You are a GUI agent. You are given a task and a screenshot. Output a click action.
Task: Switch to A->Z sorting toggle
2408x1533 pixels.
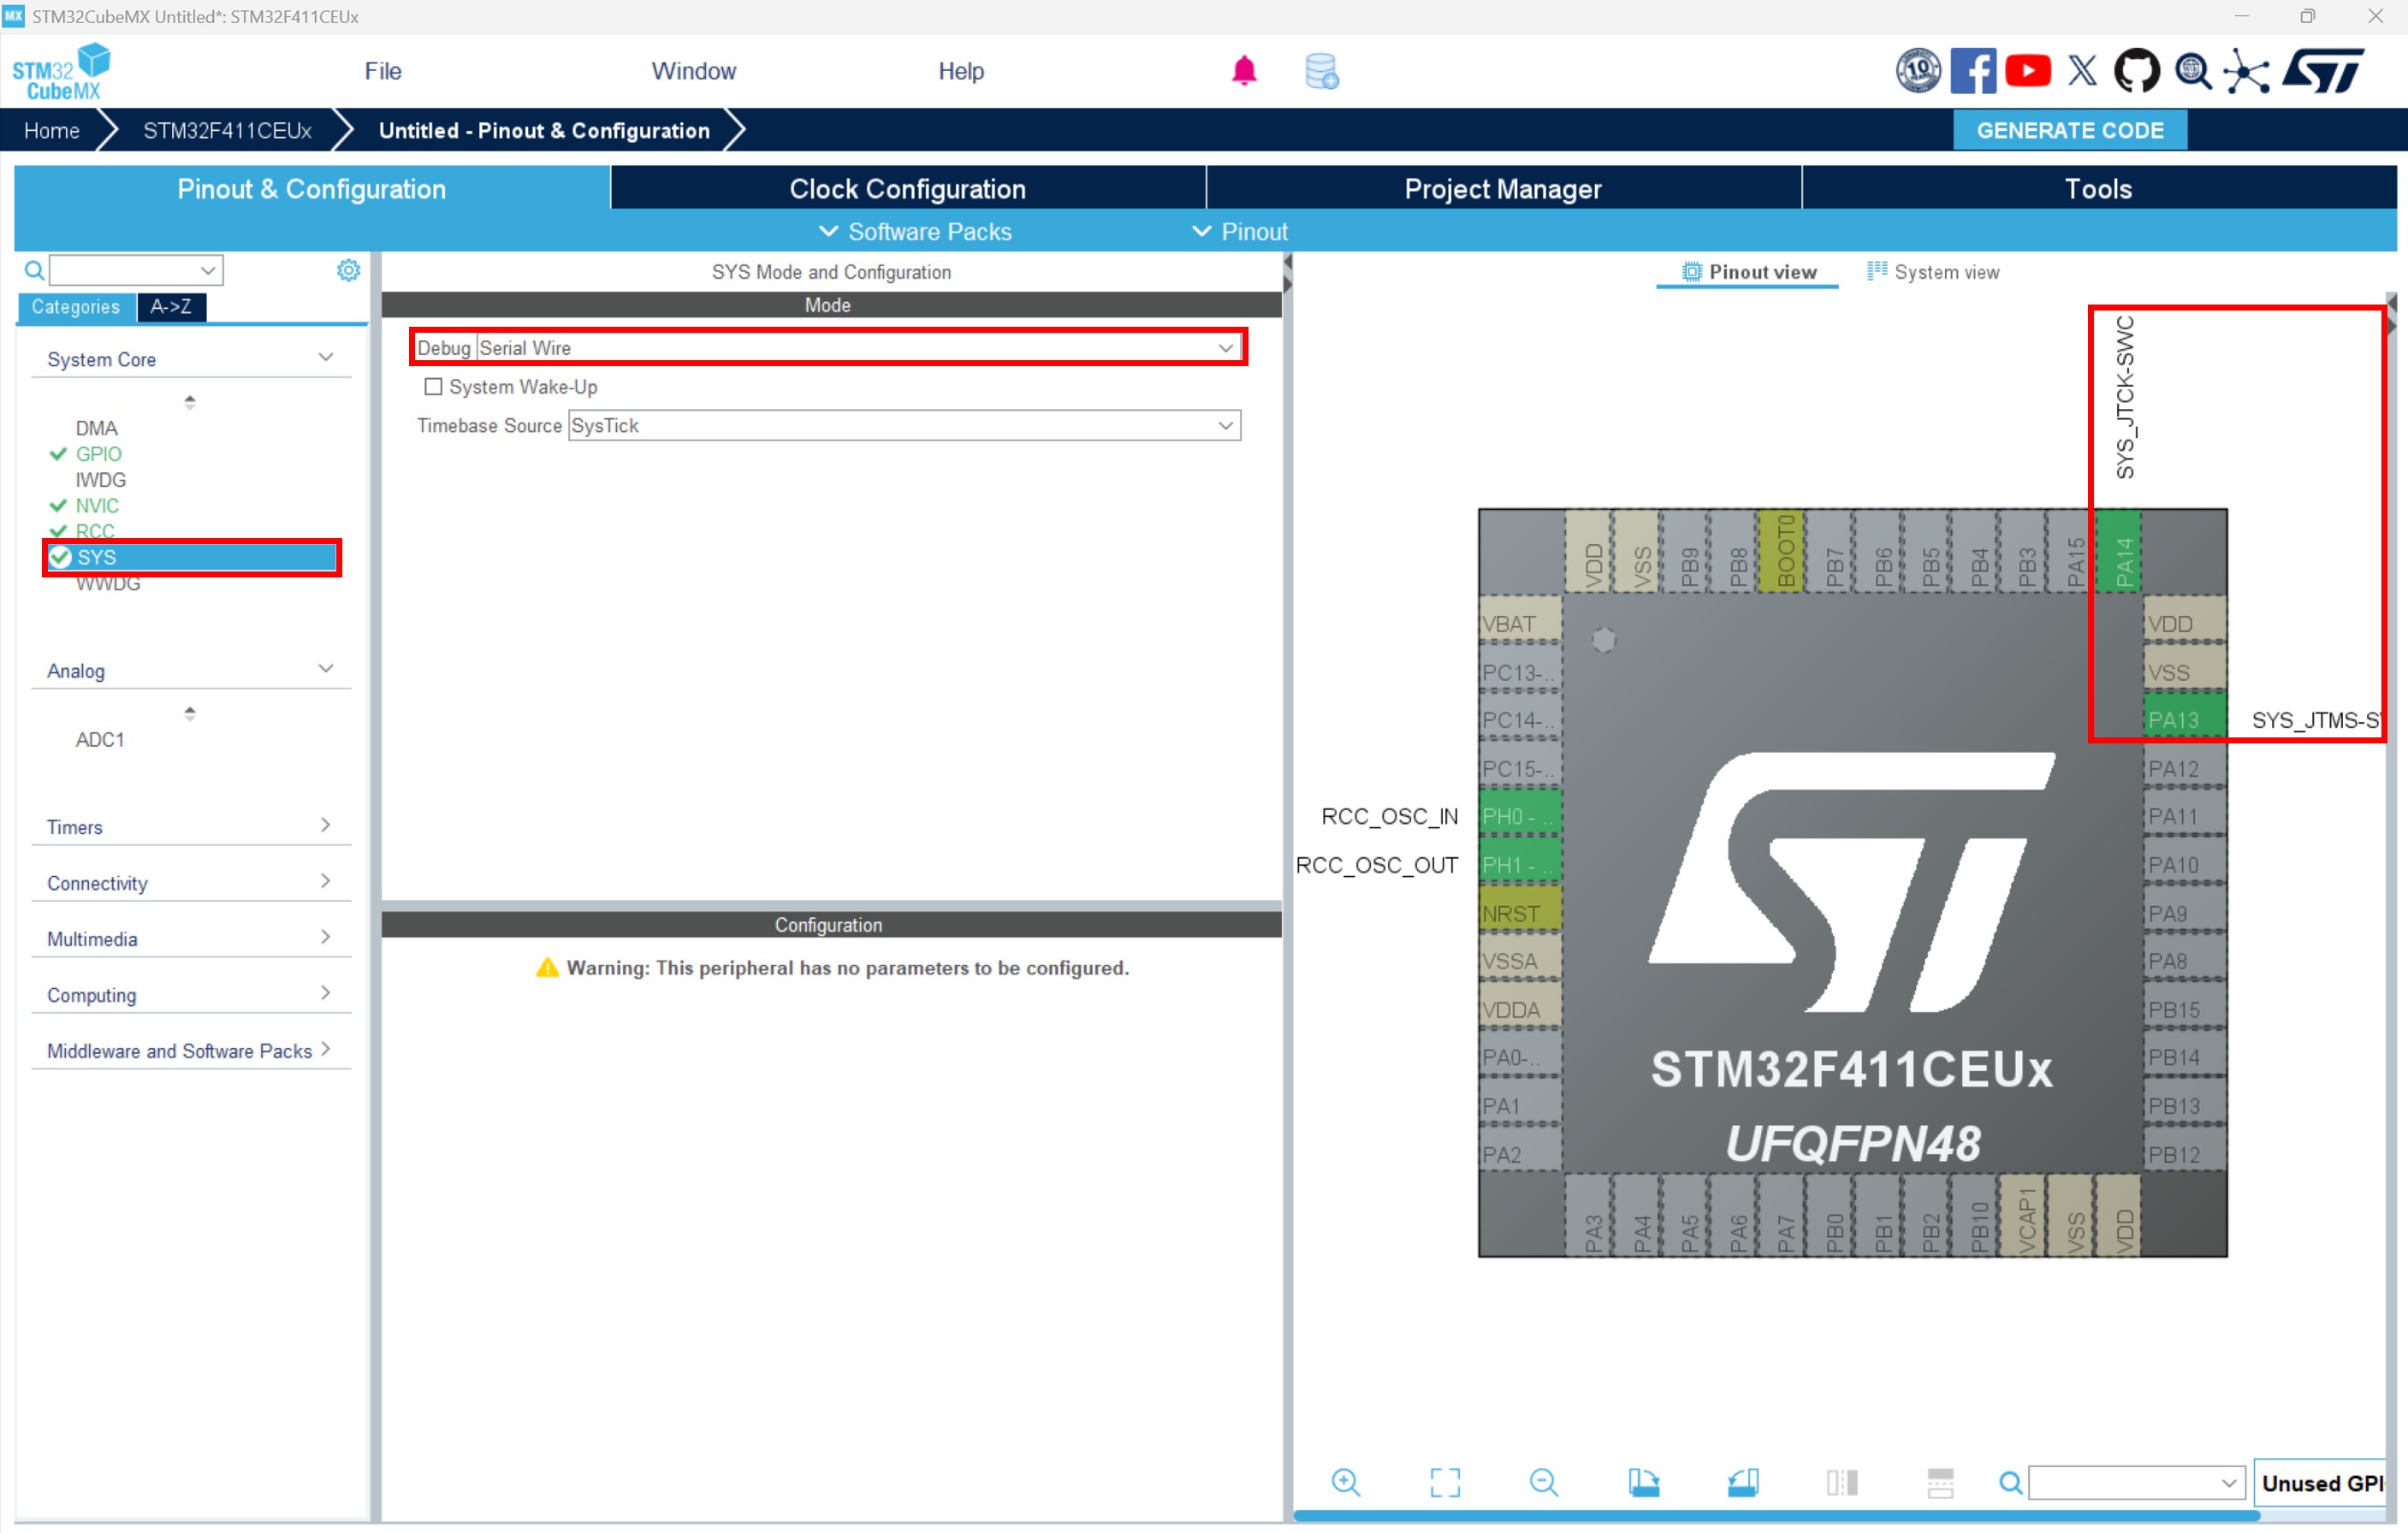click(171, 307)
